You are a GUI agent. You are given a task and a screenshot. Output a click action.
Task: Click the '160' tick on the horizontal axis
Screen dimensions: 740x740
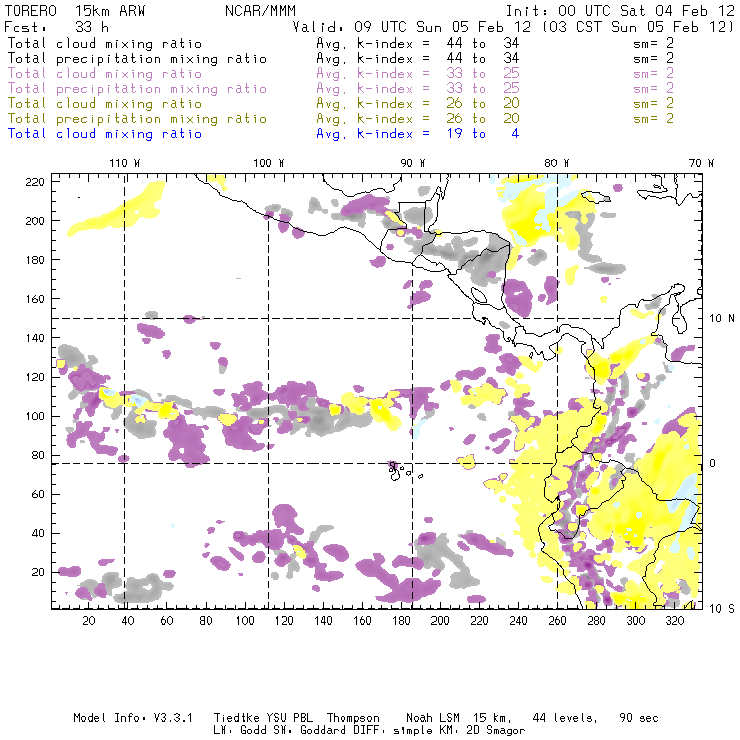[x=362, y=621]
